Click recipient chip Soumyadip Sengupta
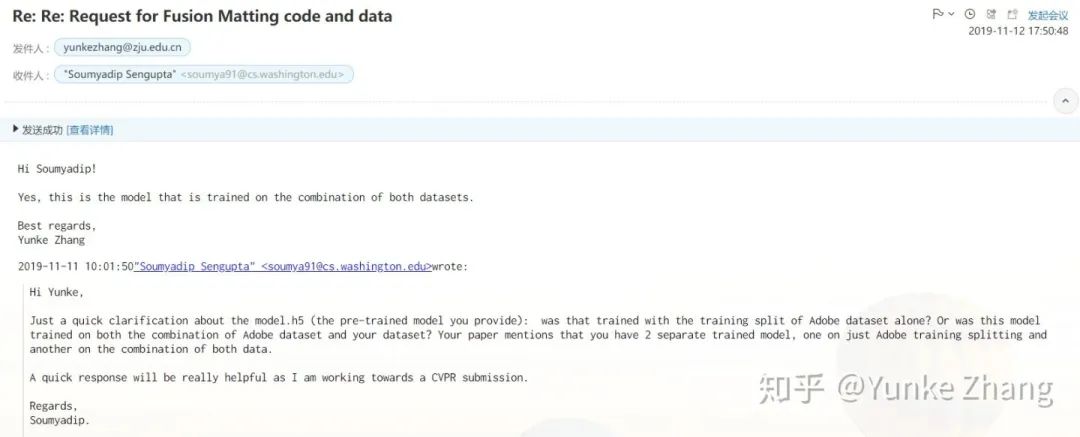 [203, 74]
